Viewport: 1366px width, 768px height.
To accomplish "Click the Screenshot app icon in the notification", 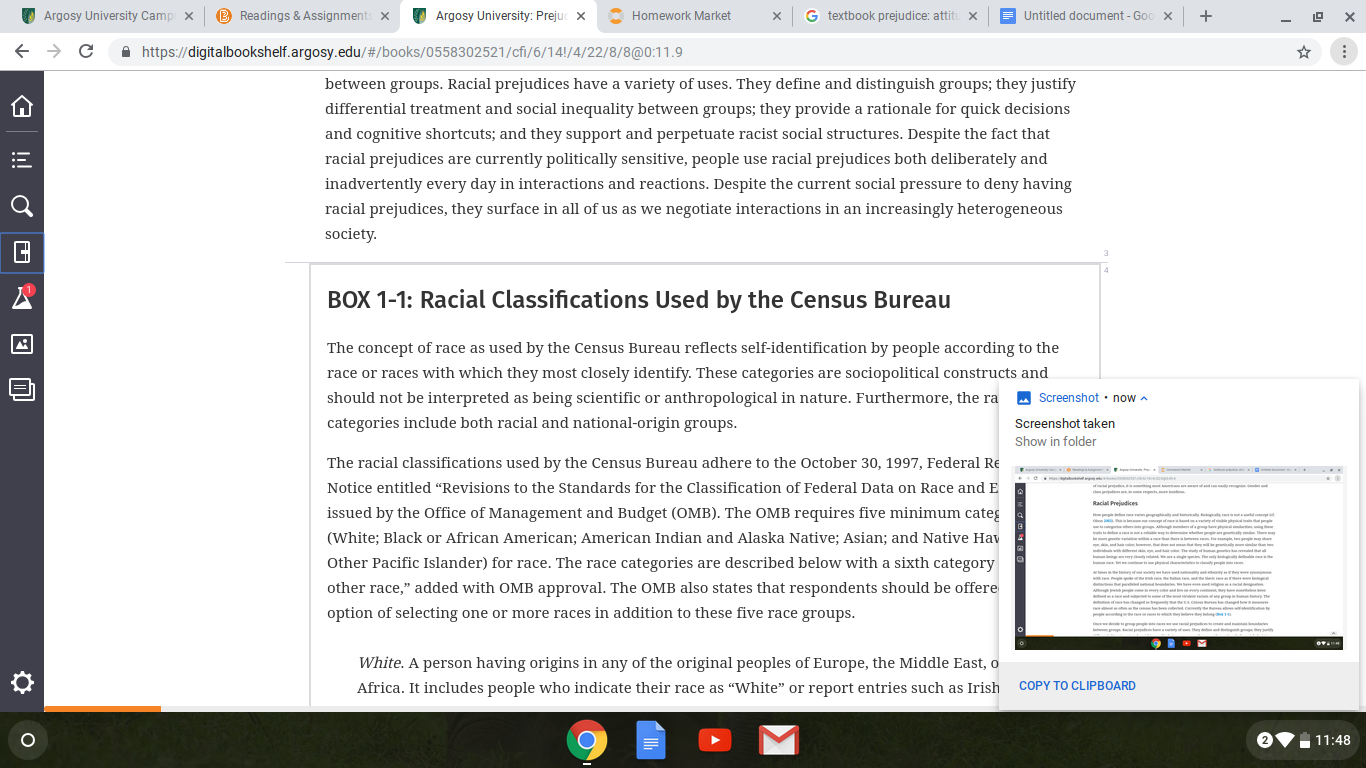I will [x=1024, y=398].
